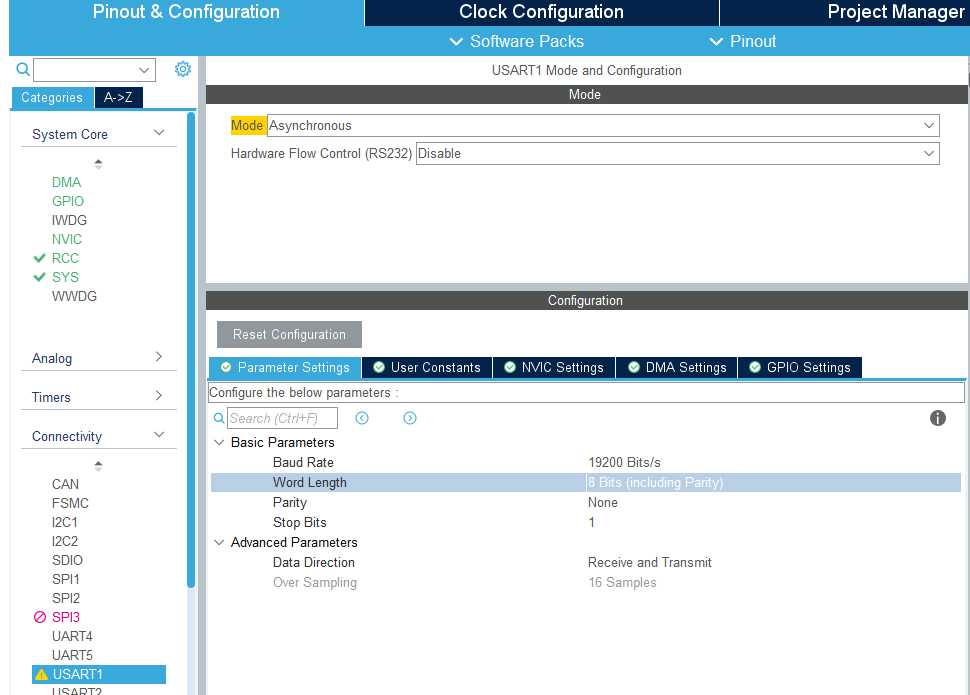Collapse the Basic Parameters section
Viewport: 970px width, 695px height.
(x=220, y=442)
